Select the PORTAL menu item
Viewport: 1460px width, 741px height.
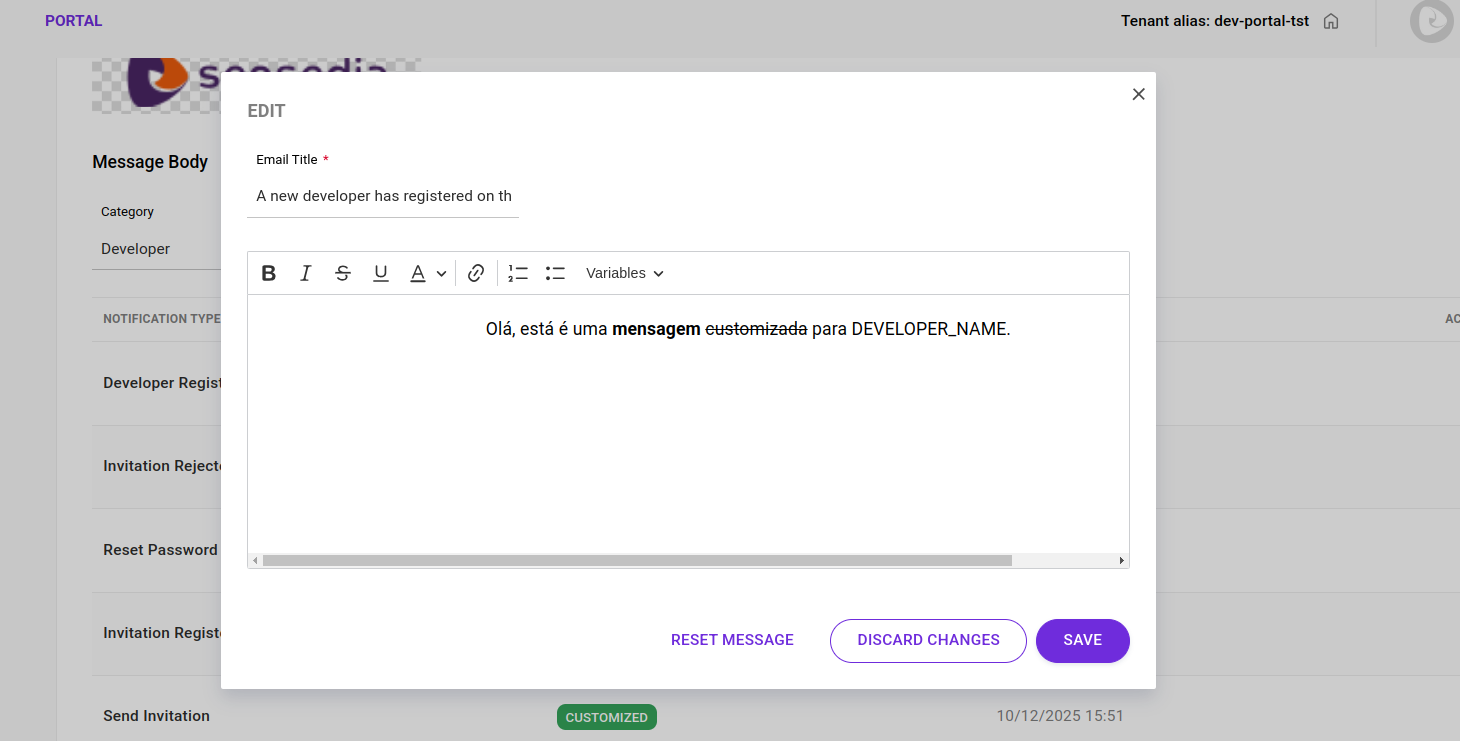73,20
